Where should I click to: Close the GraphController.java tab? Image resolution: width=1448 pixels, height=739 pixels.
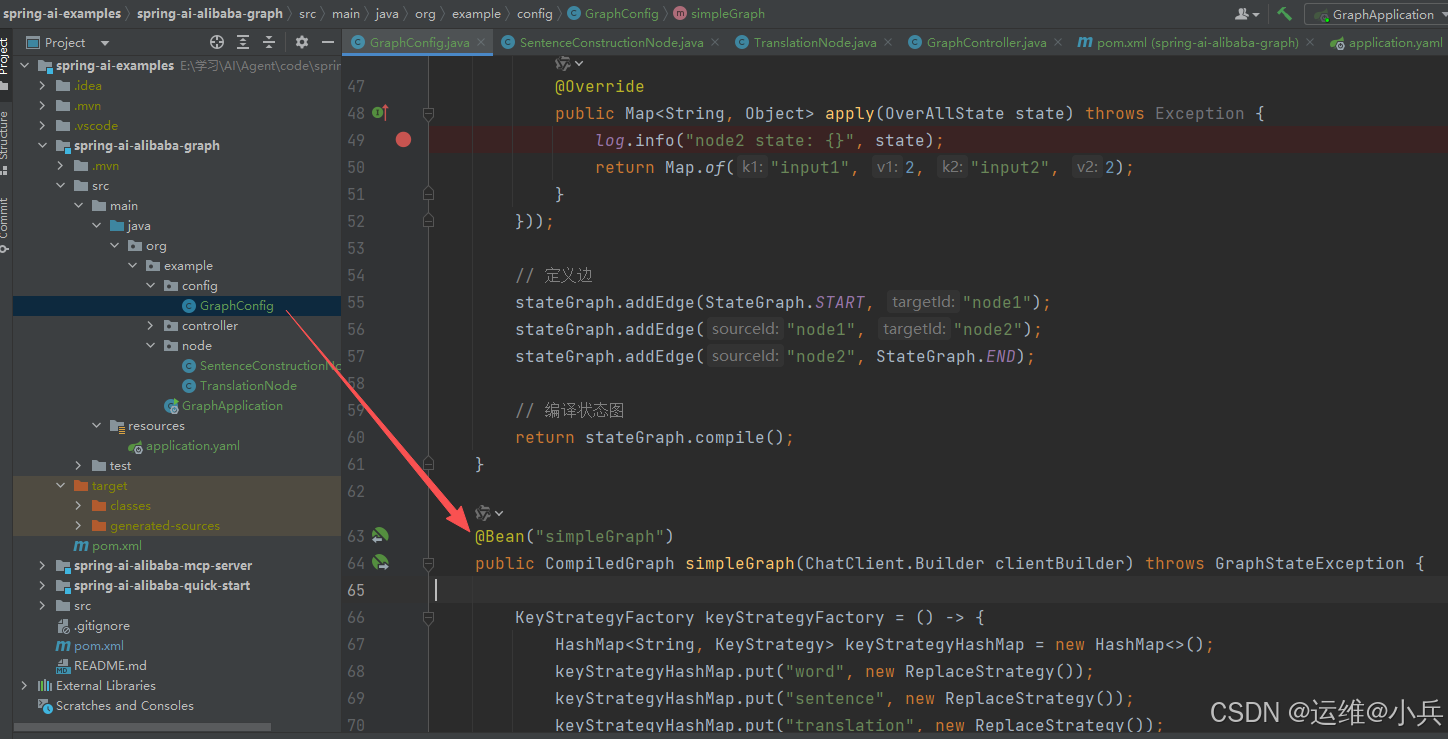(x=1058, y=42)
